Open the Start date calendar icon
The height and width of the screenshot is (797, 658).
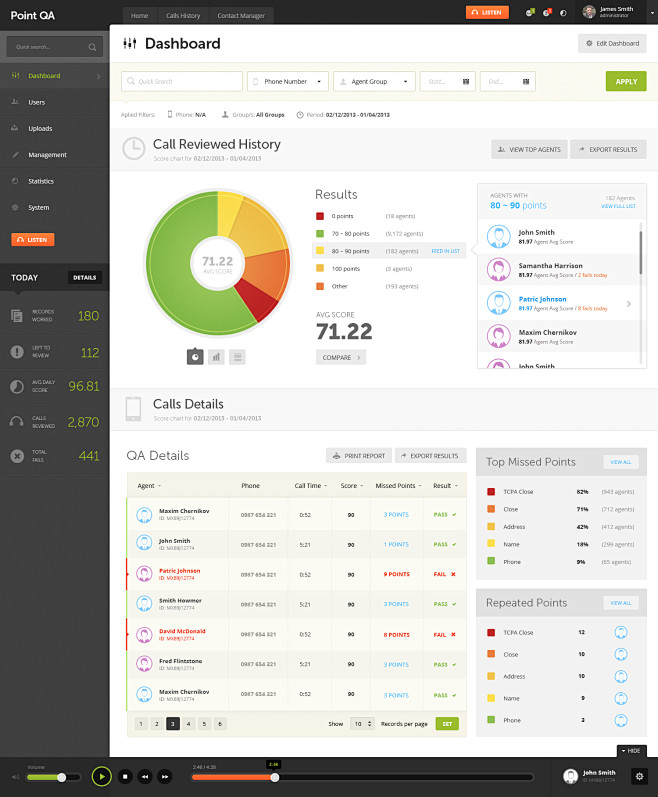click(x=466, y=81)
